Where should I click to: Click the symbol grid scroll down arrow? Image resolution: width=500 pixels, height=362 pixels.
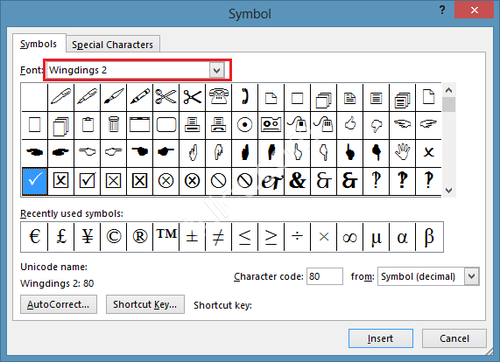point(449,190)
